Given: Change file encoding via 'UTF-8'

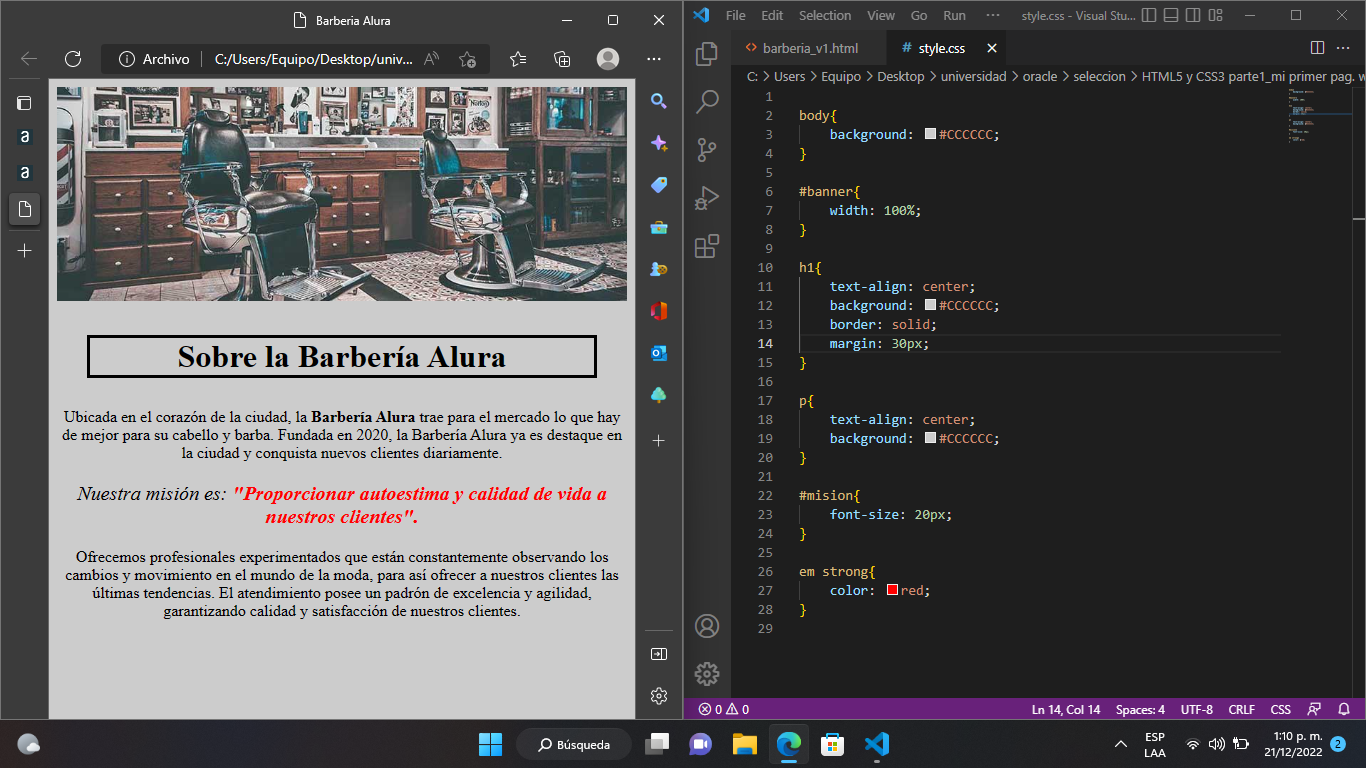Looking at the screenshot, I should pos(1196,709).
